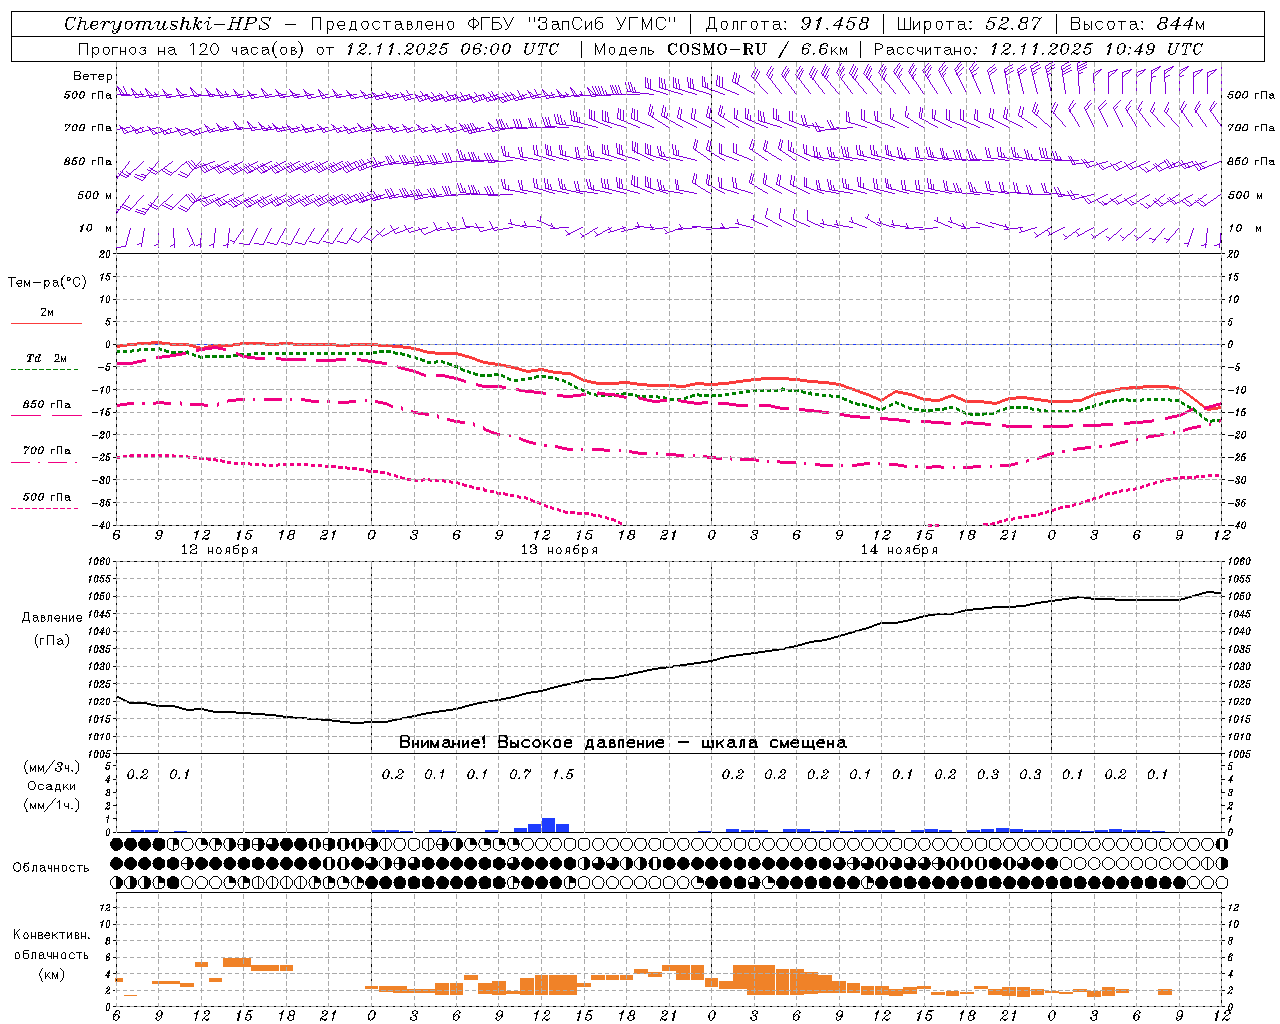1280x1024 pixels.
Task: Click the station name Cheryomushki-HPS
Action: pos(167,24)
